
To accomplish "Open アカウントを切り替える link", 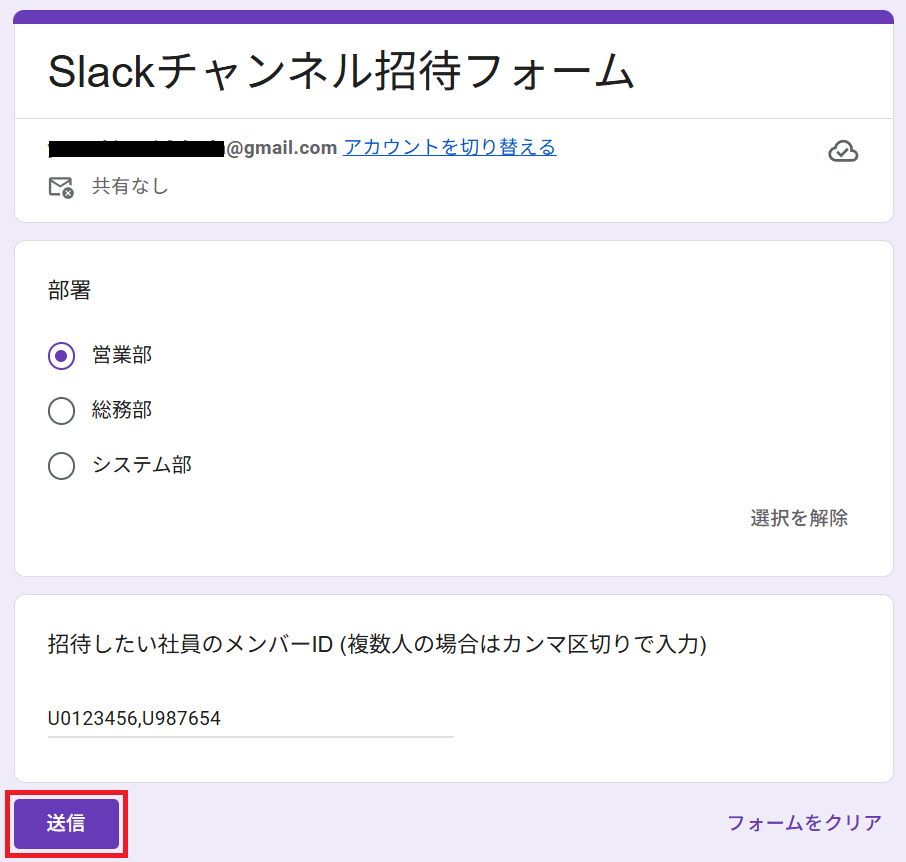I will 450,147.
